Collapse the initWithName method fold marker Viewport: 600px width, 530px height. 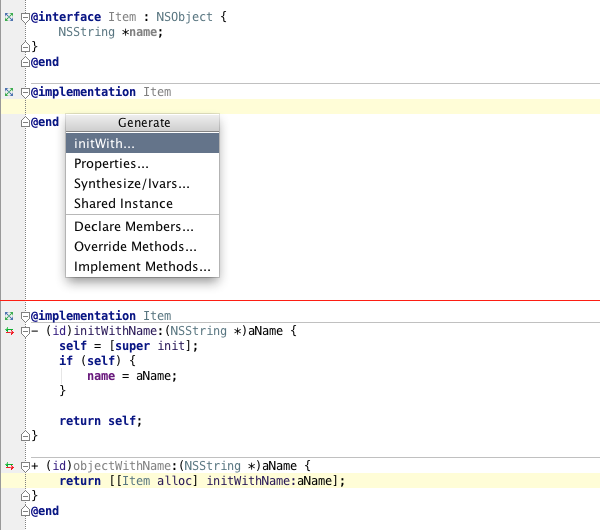tap(25, 331)
